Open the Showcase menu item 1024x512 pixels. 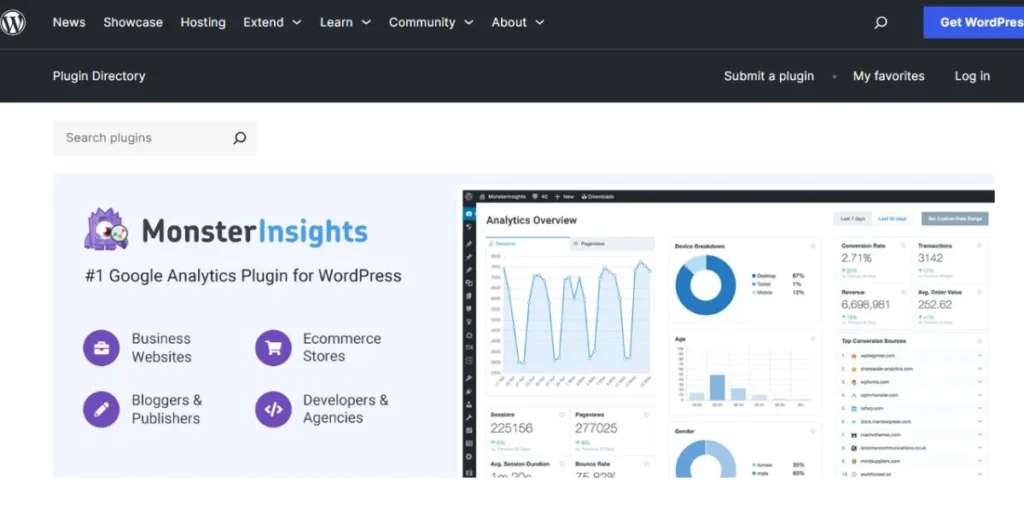(x=133, y=22)
